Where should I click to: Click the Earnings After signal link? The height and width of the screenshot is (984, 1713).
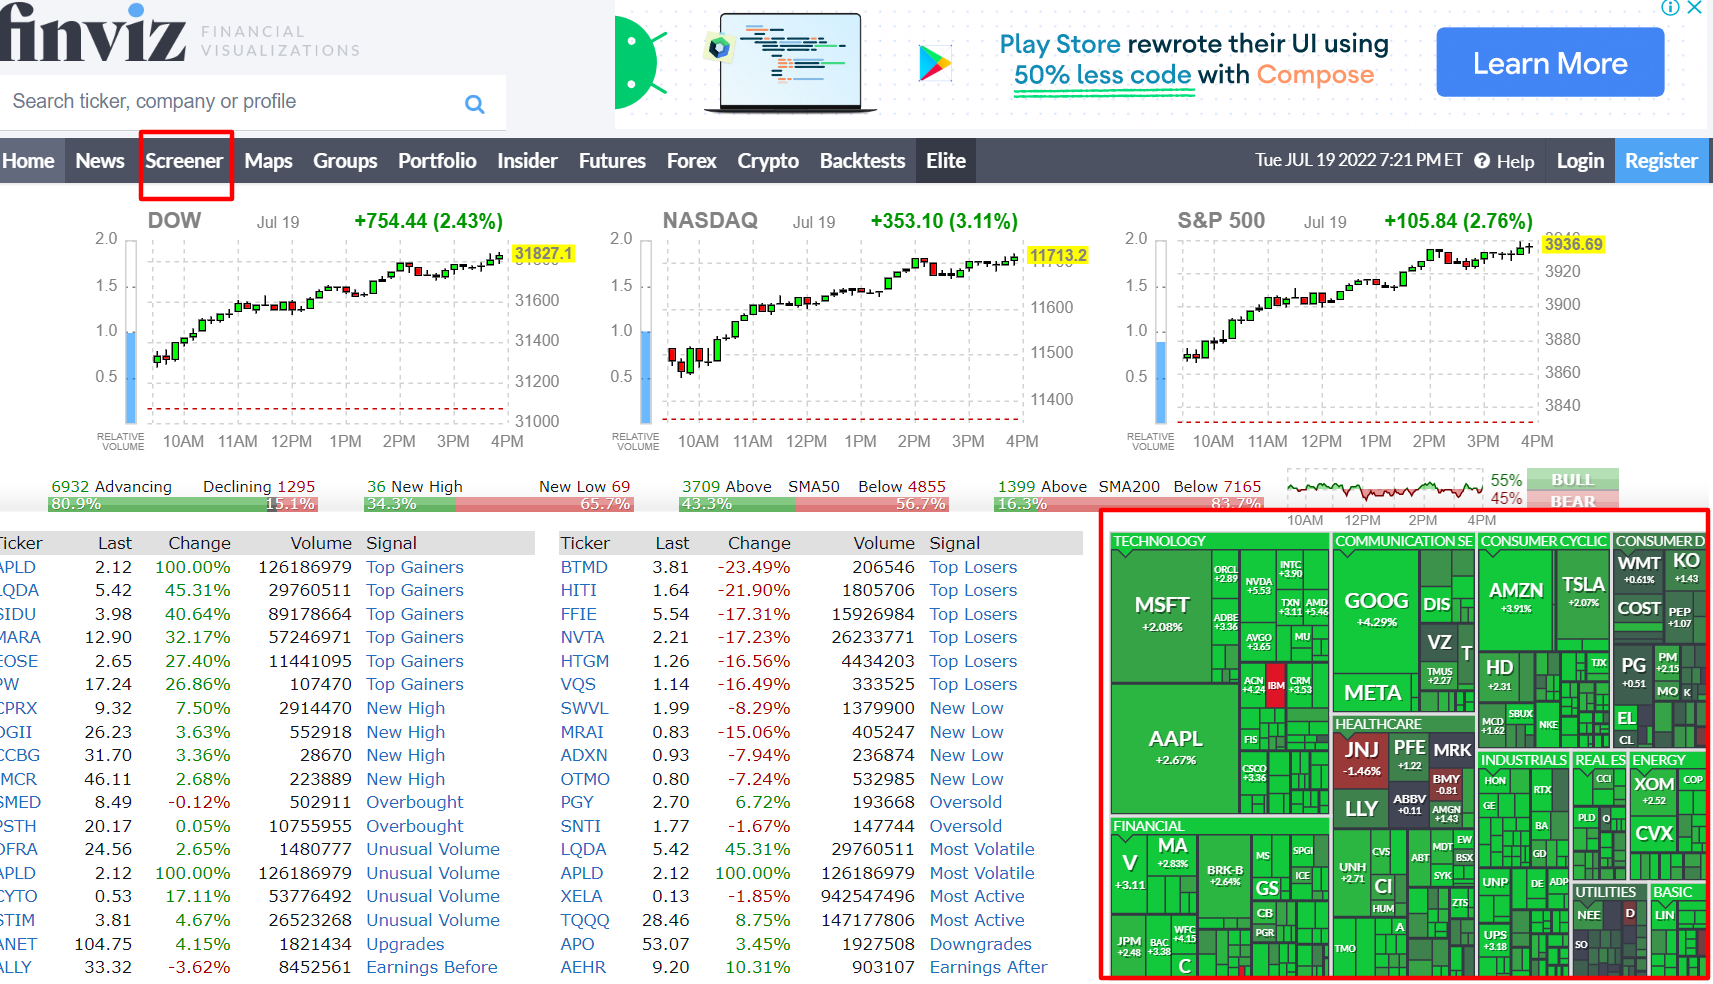pos(988,967)
